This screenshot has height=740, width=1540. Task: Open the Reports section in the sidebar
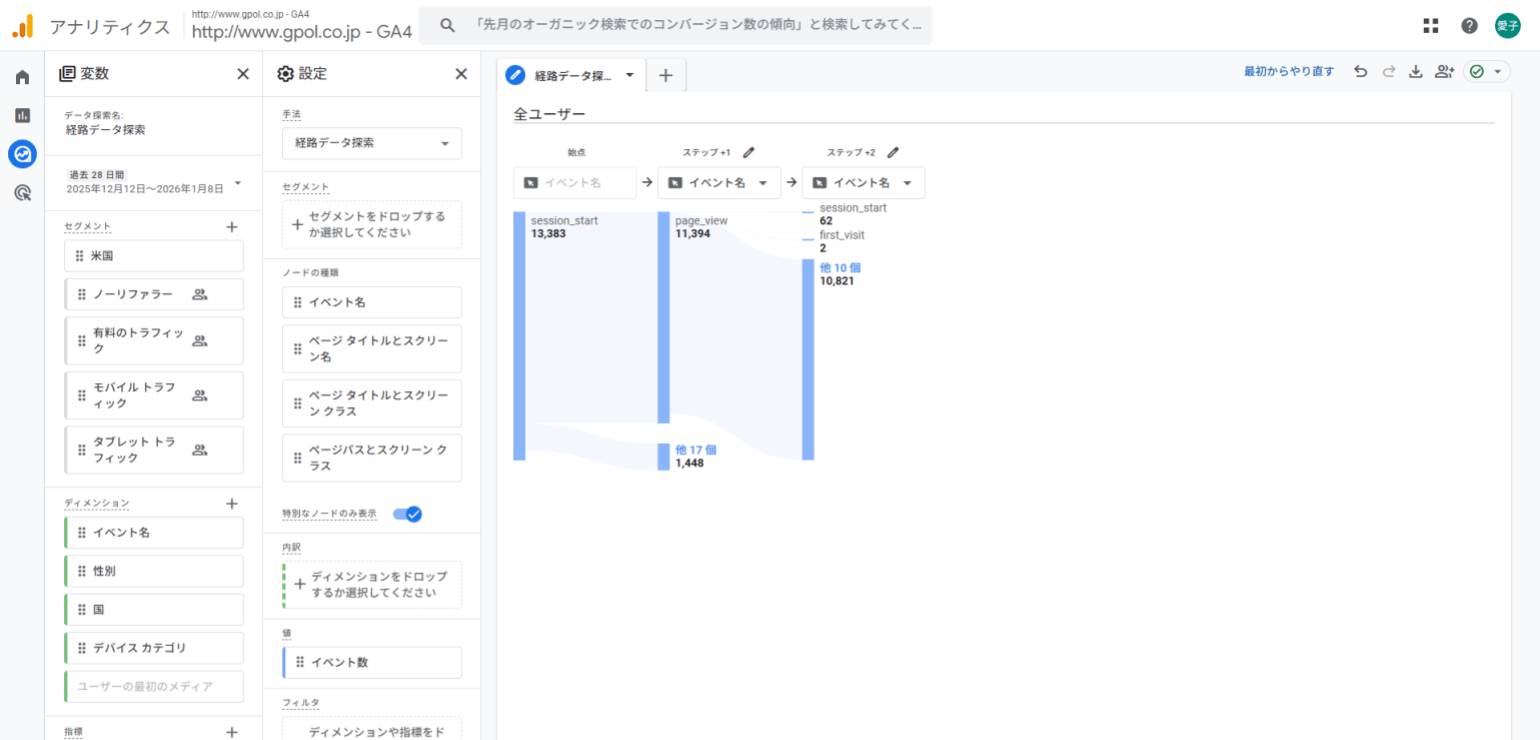(x=22, y=115)
